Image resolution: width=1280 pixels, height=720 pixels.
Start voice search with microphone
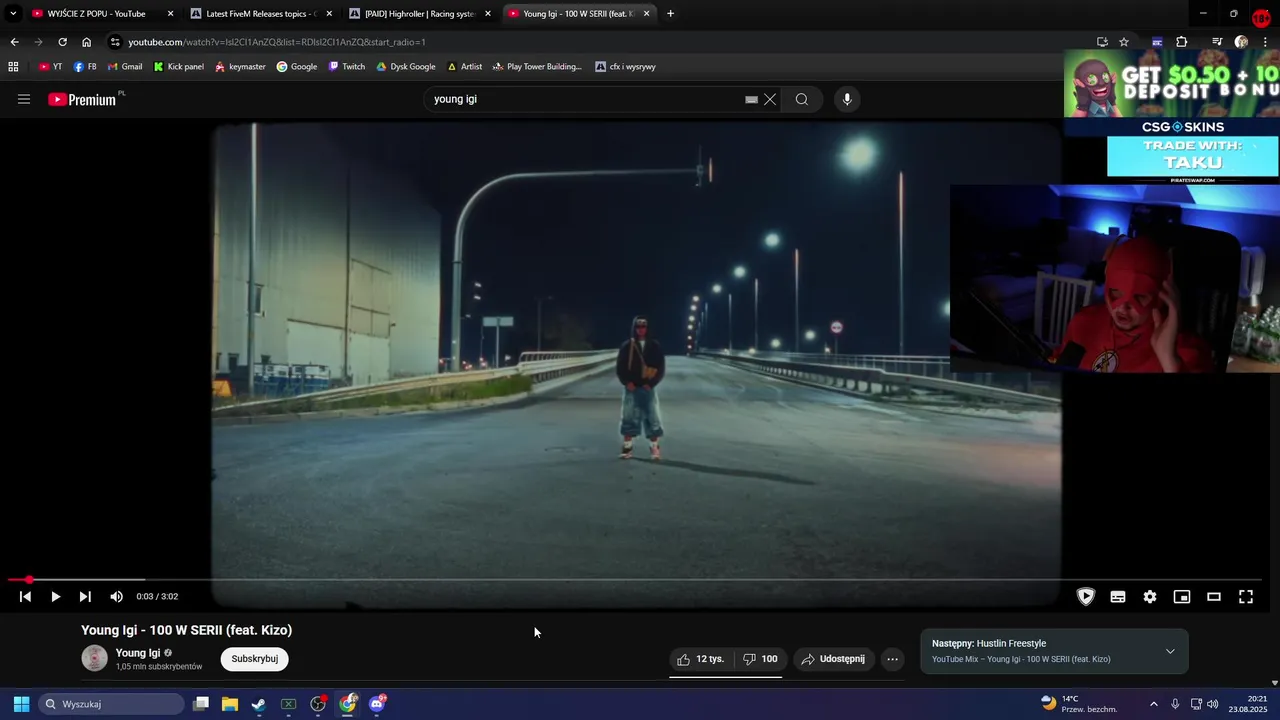coord(847,99)
